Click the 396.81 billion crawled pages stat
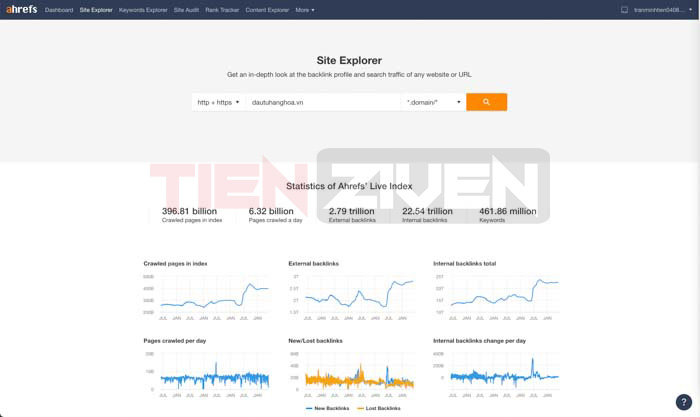The image size is (700, 417). (x=192, y=215)
